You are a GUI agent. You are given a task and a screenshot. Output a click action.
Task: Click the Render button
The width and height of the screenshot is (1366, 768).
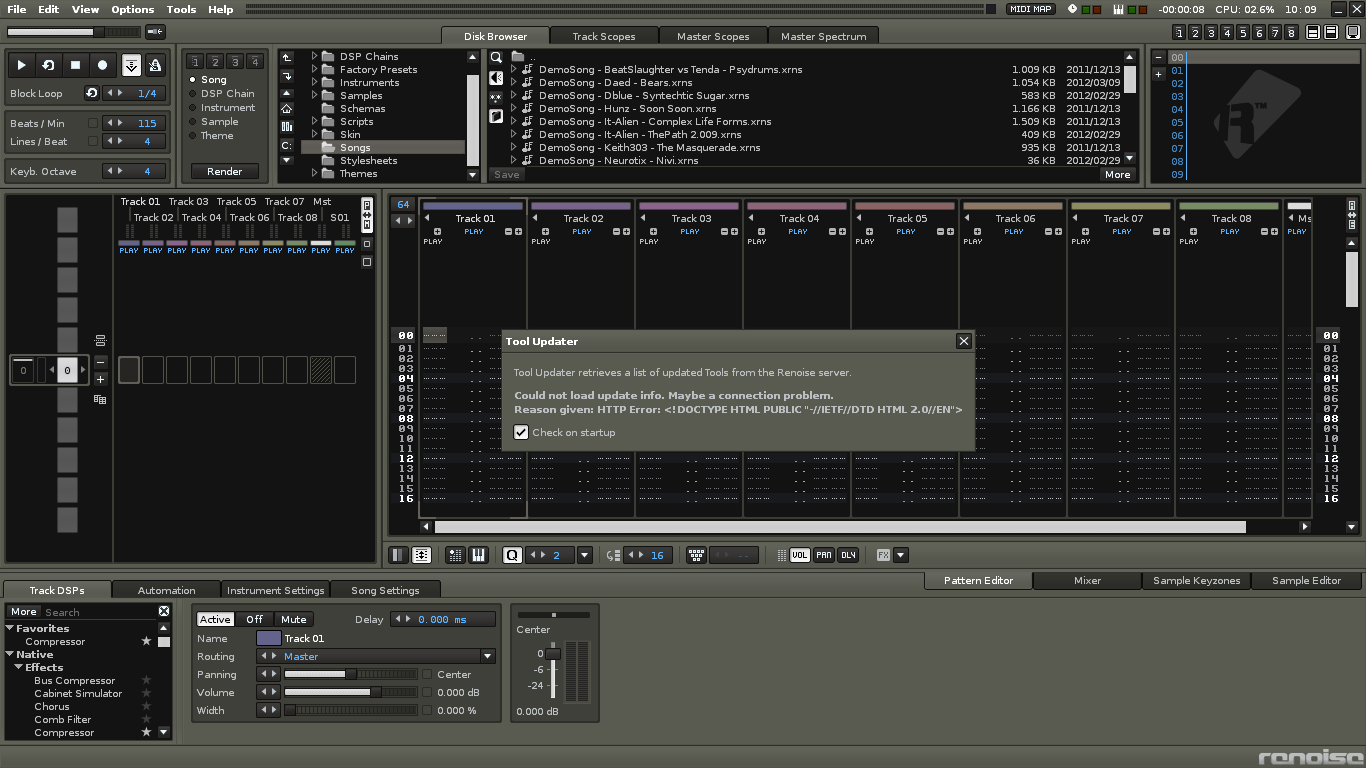224,171
